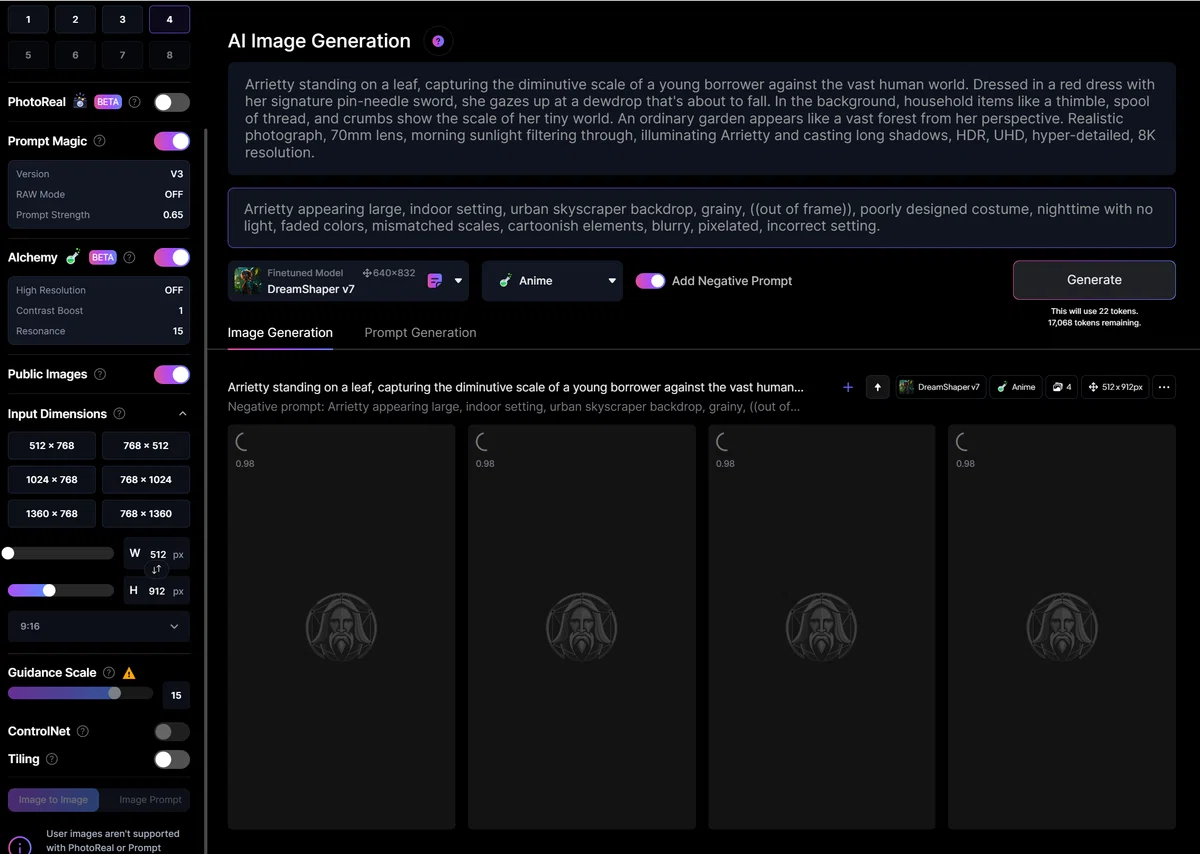The image size is (1200, 854).
Task: Open the three-dot more options menu
Action: pyautogui.click(x=1164, y=387)
